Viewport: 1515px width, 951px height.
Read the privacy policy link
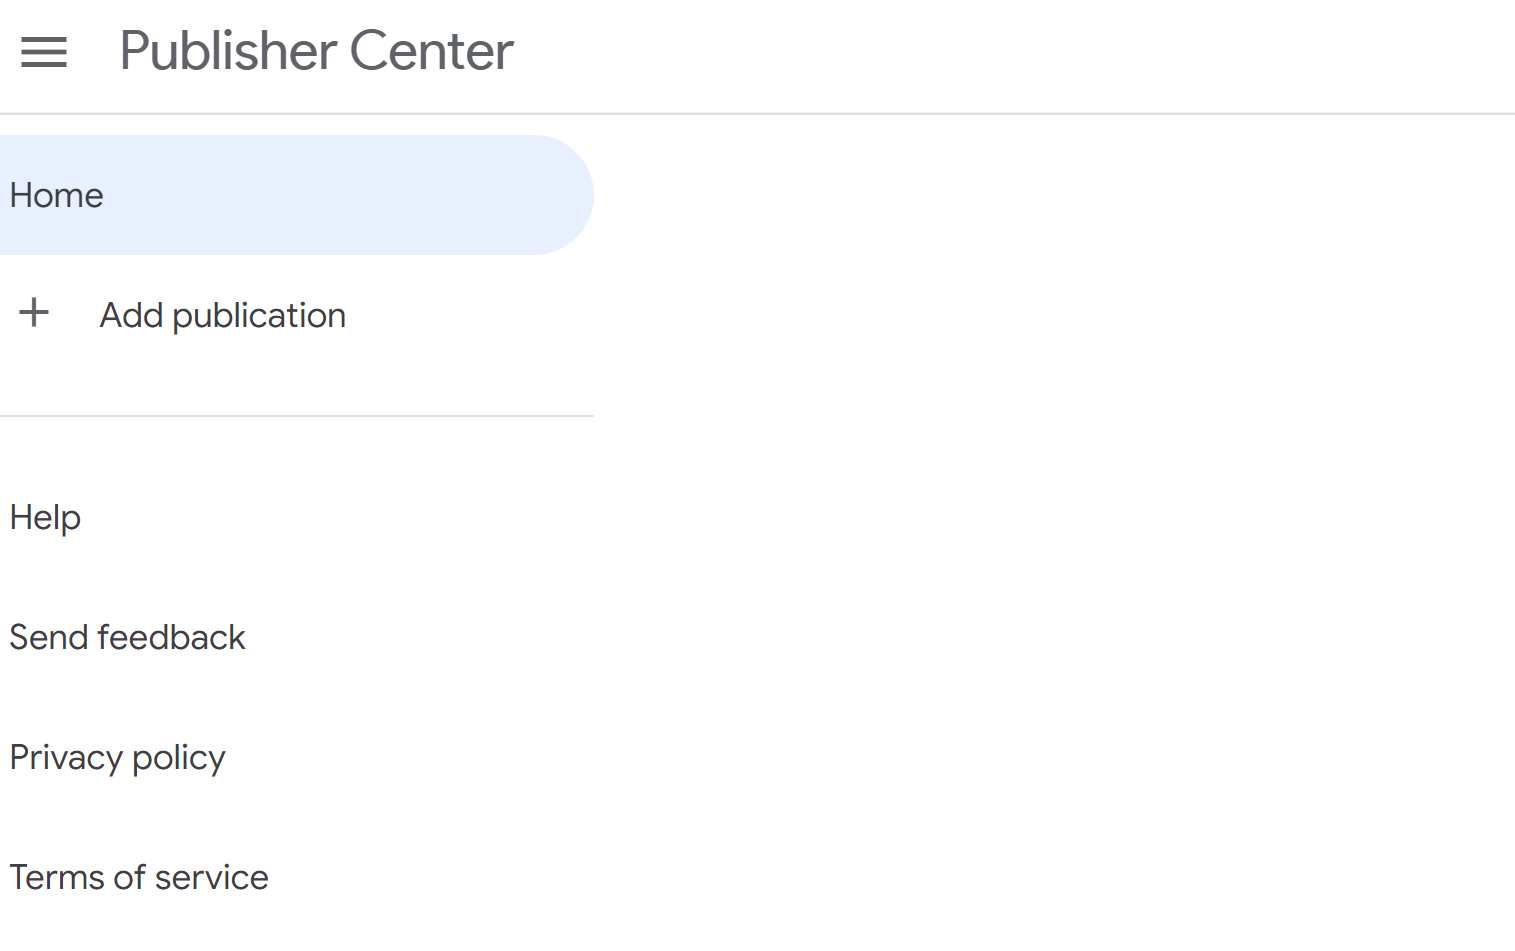(x=117, y=757)
